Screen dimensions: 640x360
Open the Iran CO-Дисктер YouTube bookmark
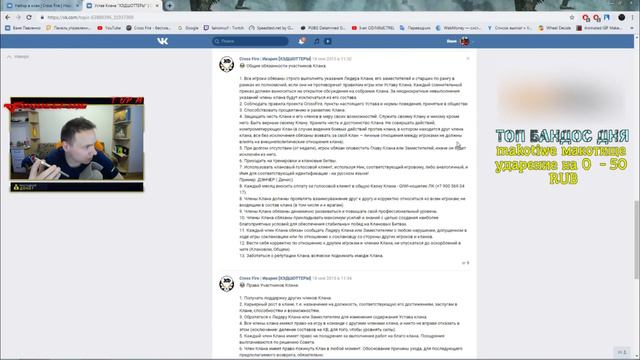pos(373,28)
